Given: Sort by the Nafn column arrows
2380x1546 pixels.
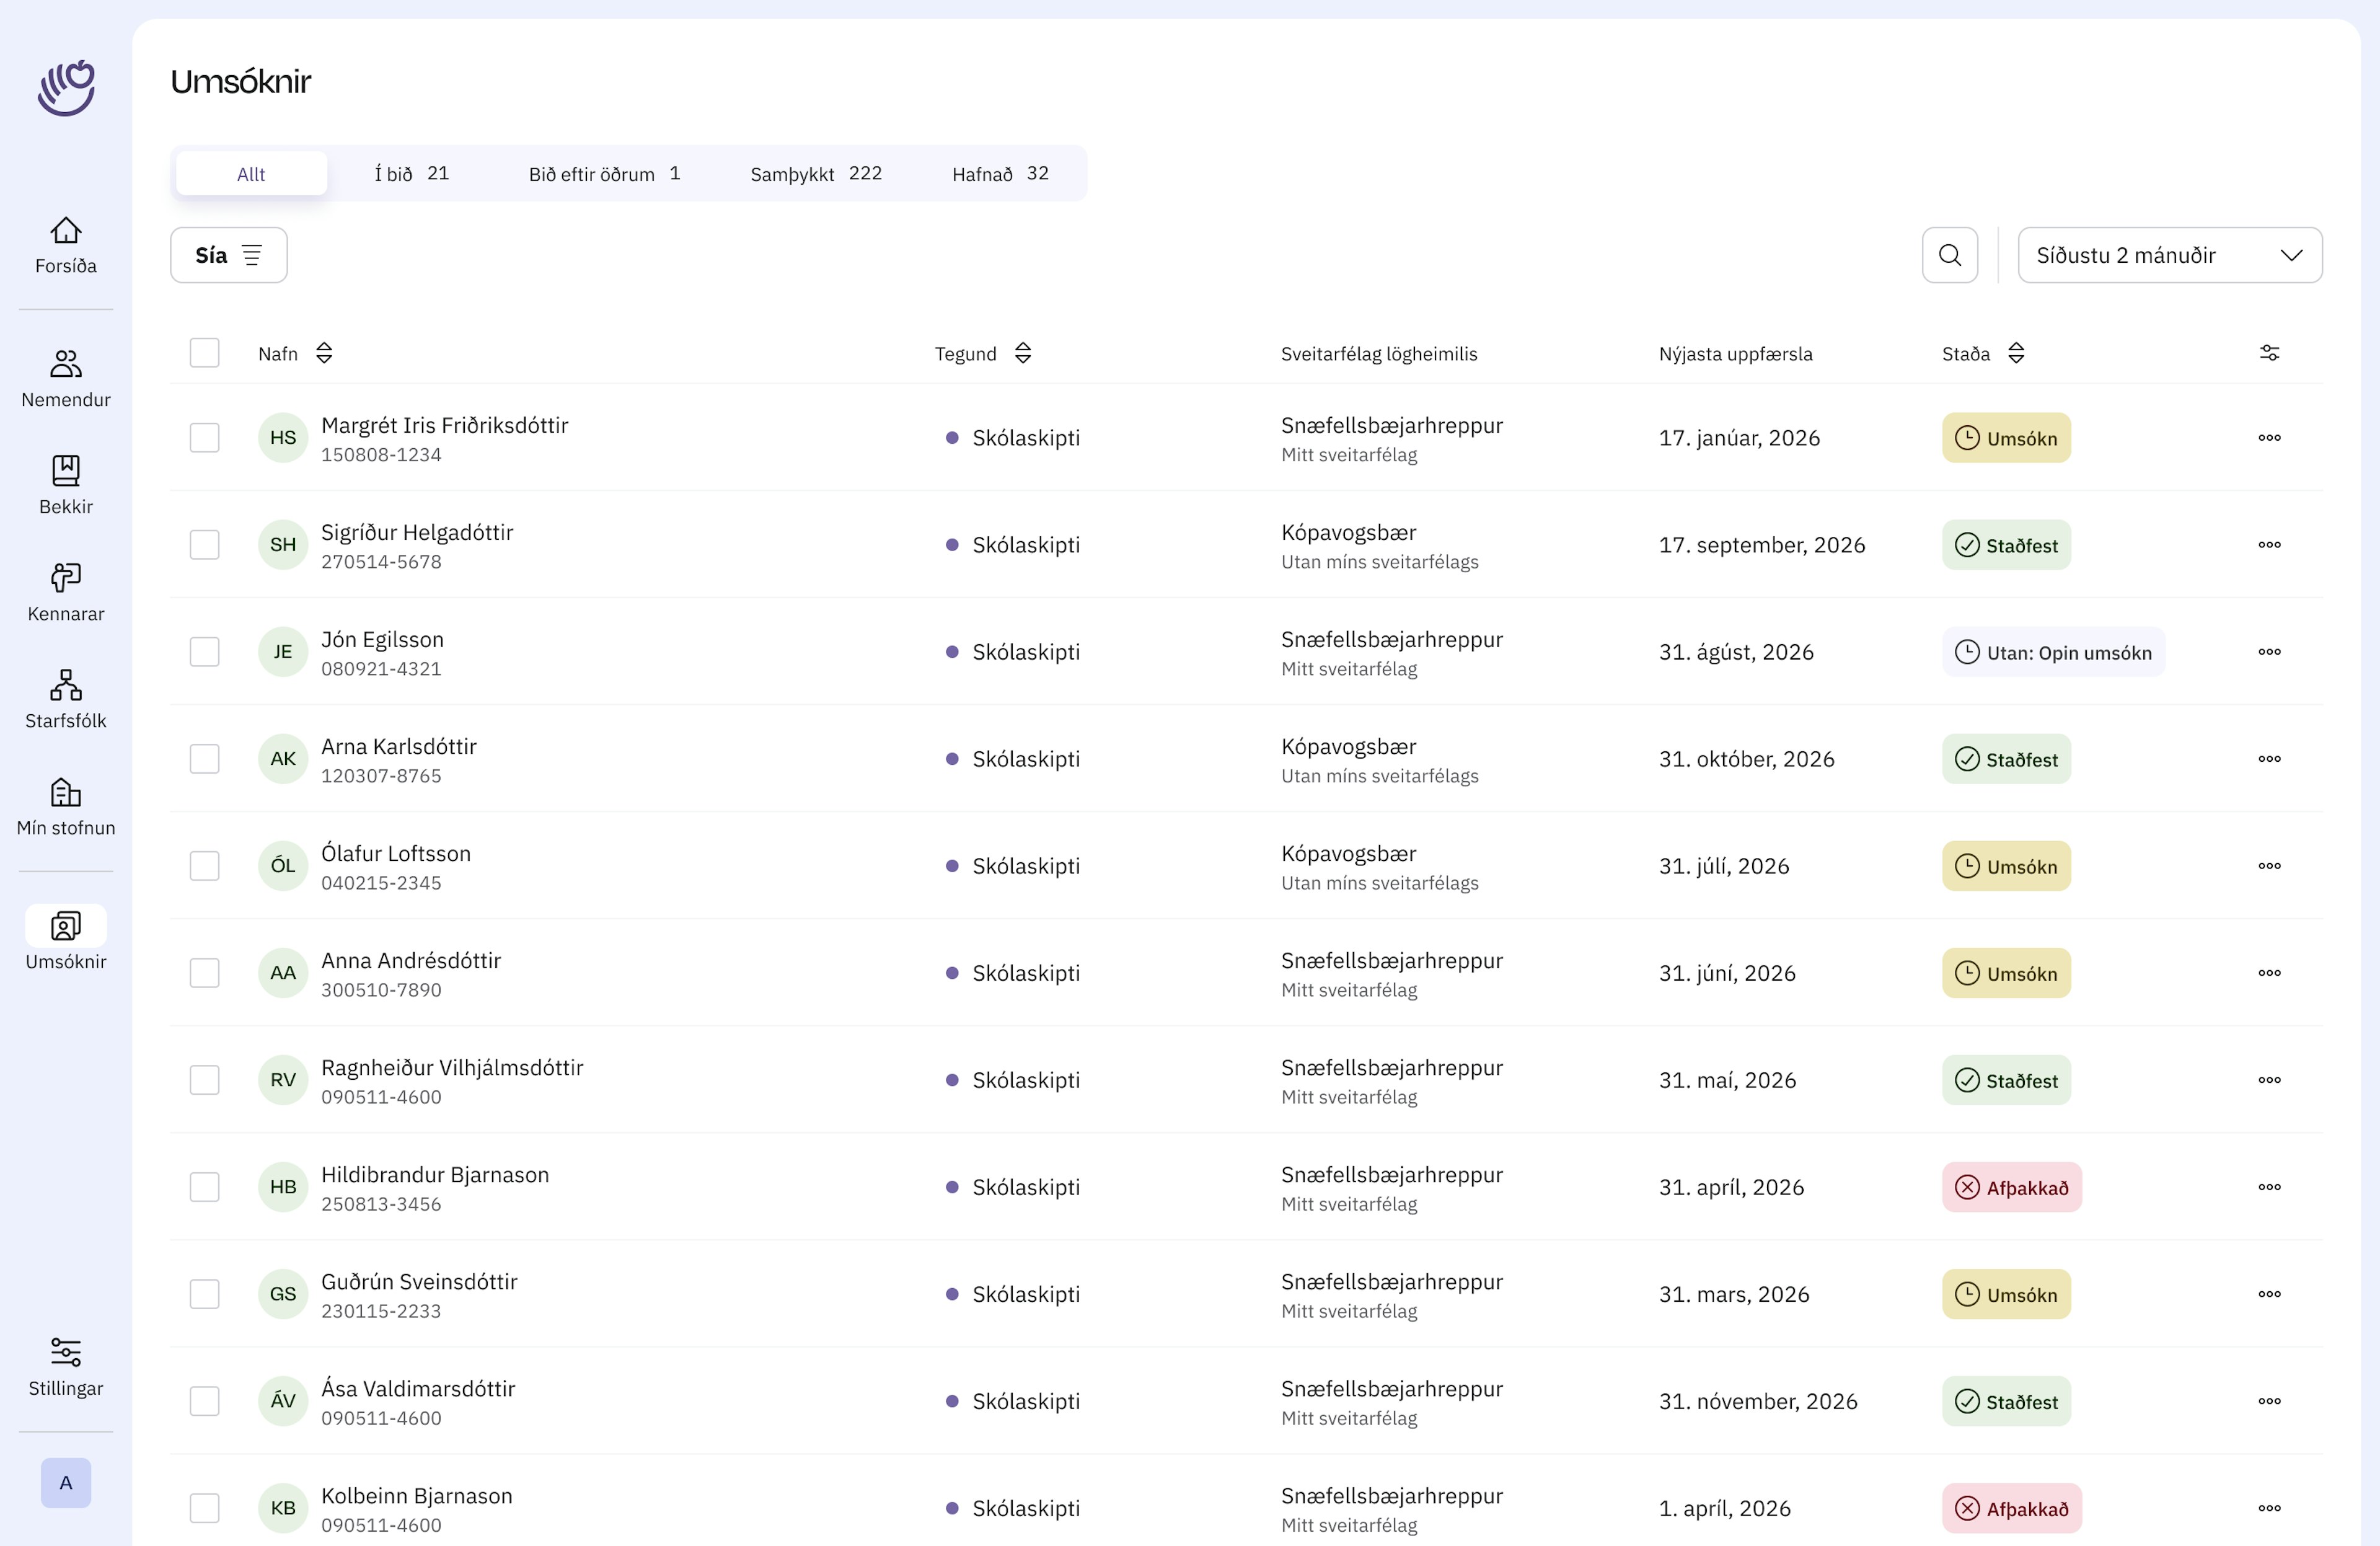Looking at the screenshot, I should 324,353.
